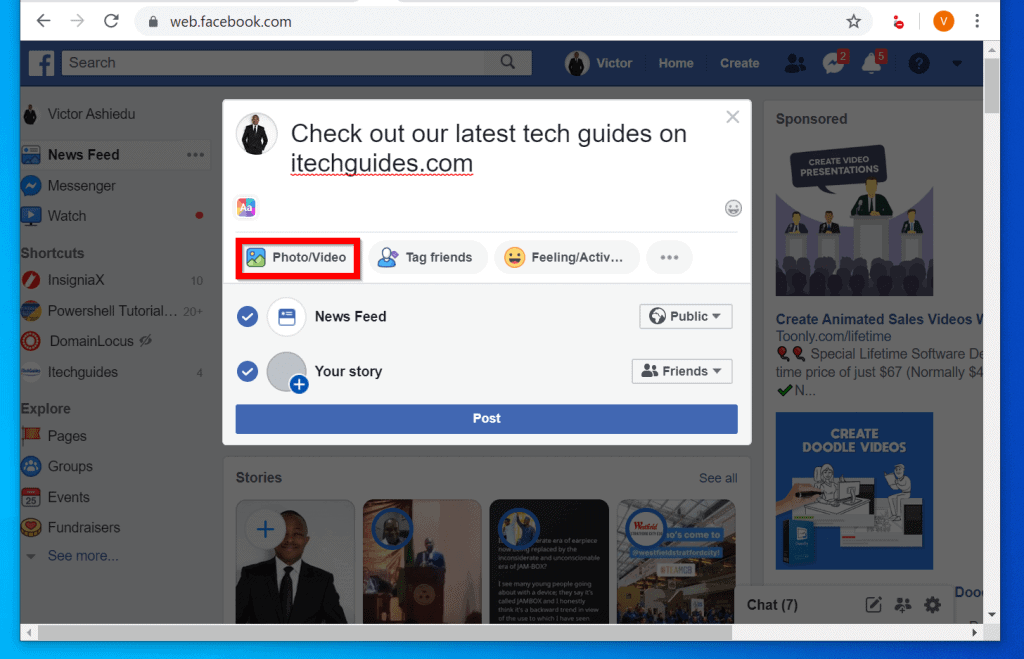
Task: Open chat settings gear icon
Action: click(x=933, y=605)
